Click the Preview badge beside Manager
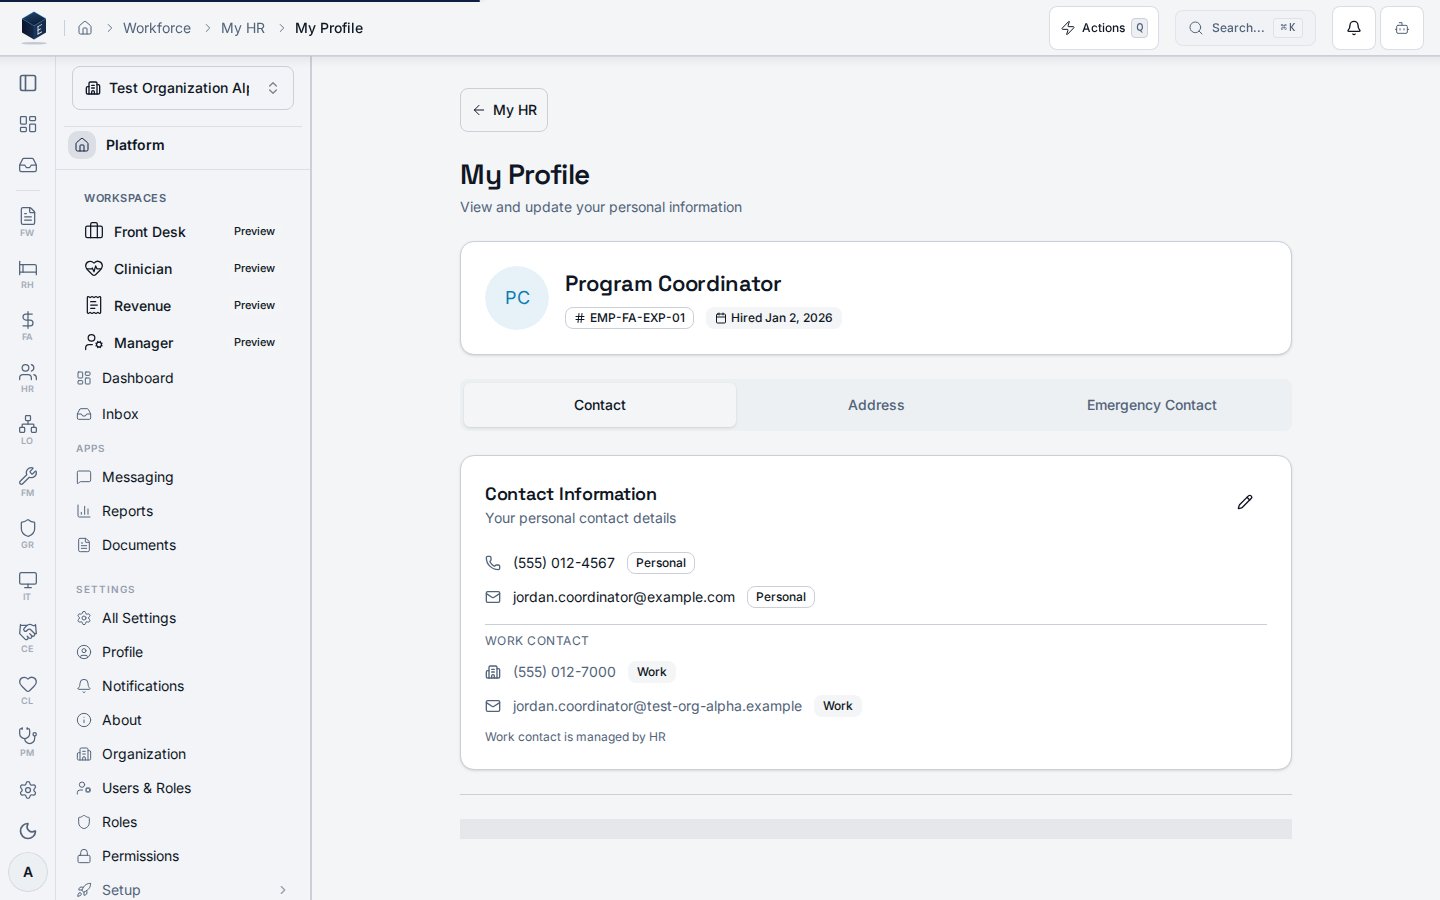The width and height of the screenshot is (1440, 900). click(254, 342)
